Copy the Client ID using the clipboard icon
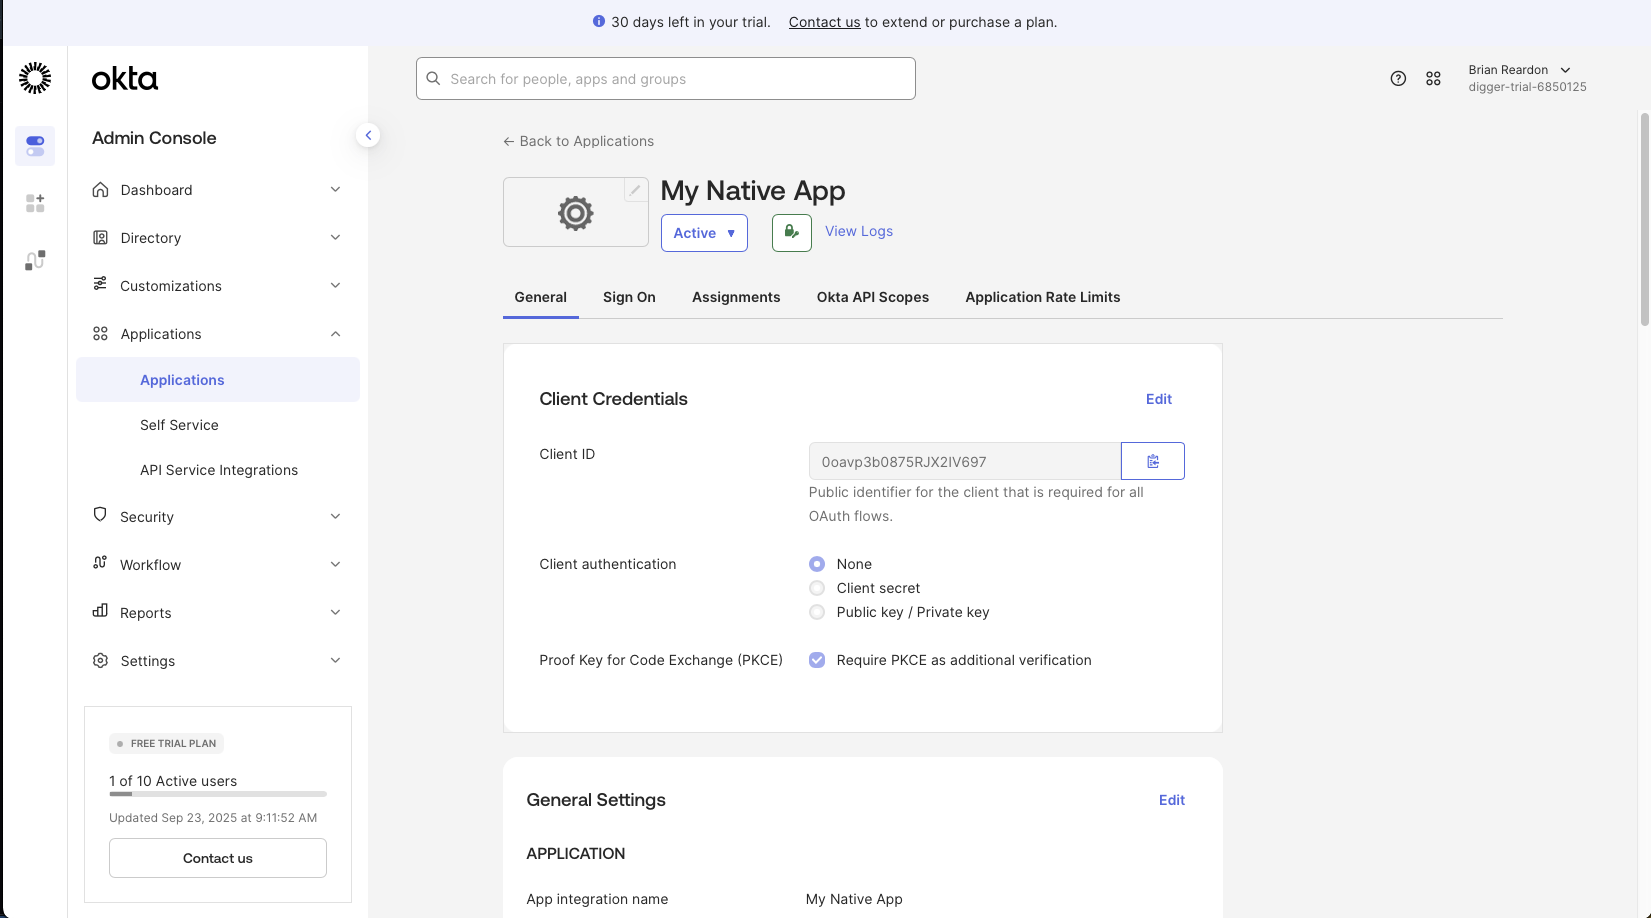 (1152, 461)
